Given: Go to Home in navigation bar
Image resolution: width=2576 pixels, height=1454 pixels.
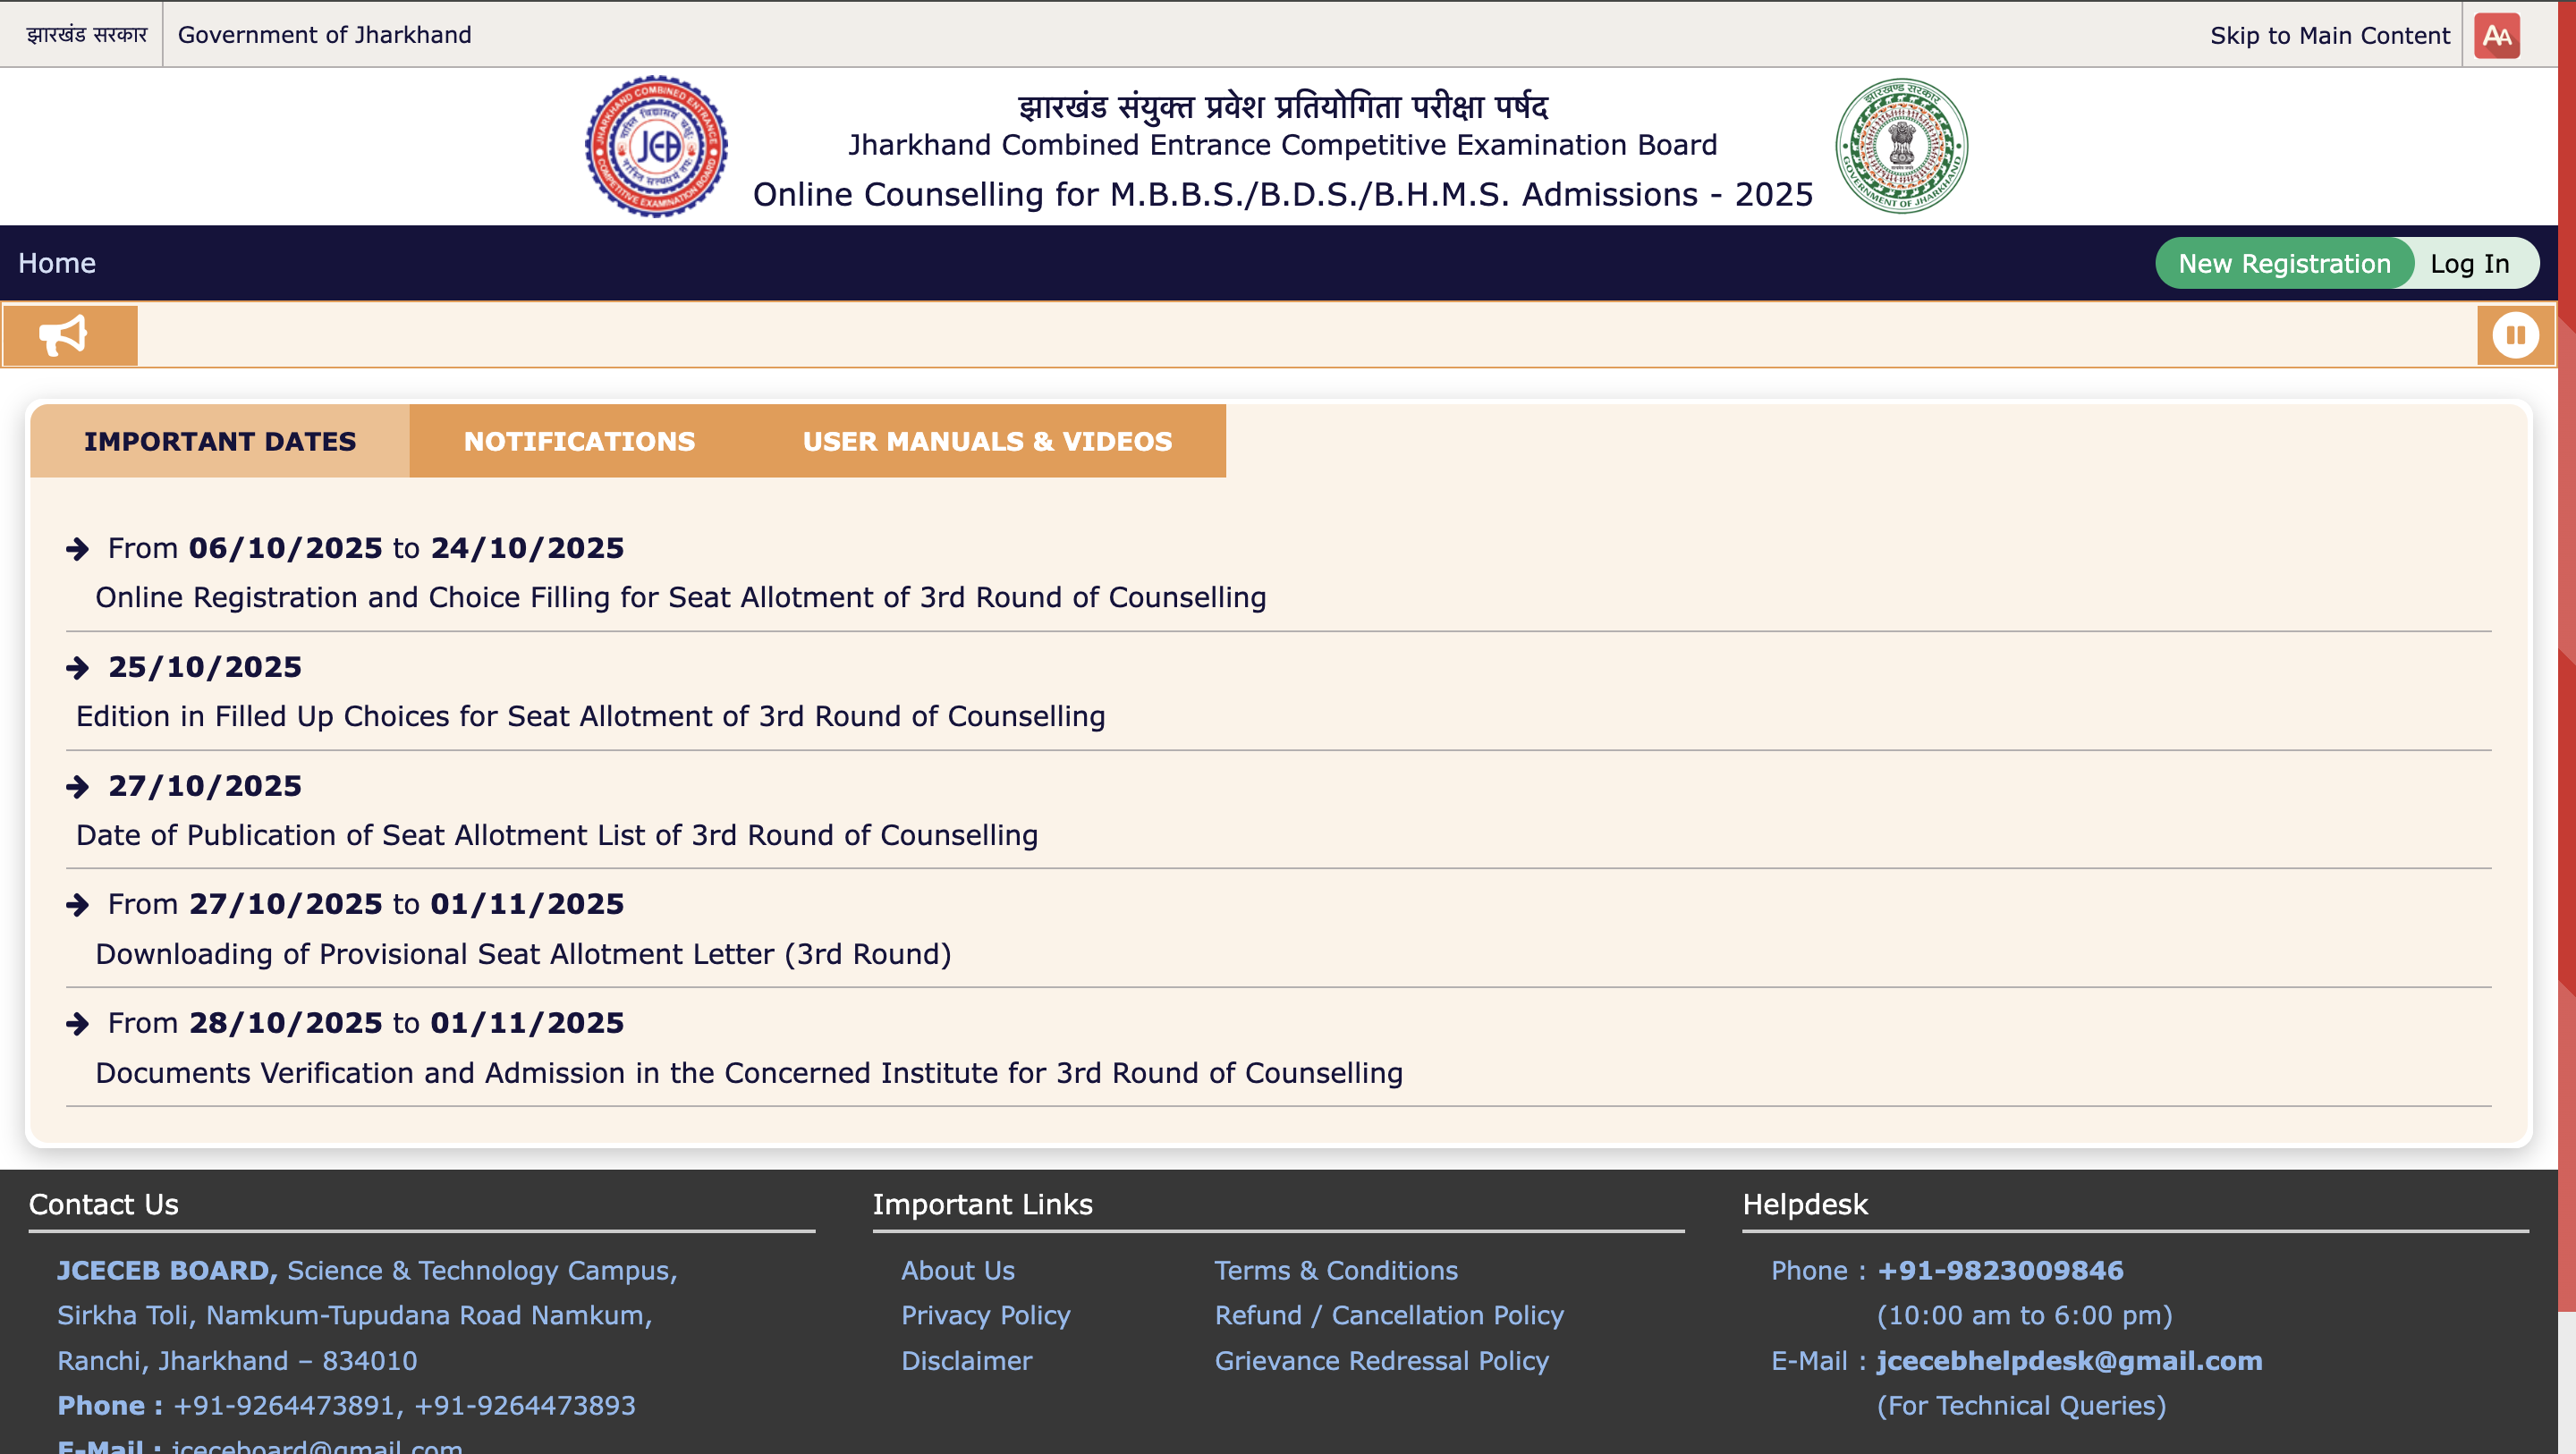Looking at the screenshot, I should click(x=57, y=263).
